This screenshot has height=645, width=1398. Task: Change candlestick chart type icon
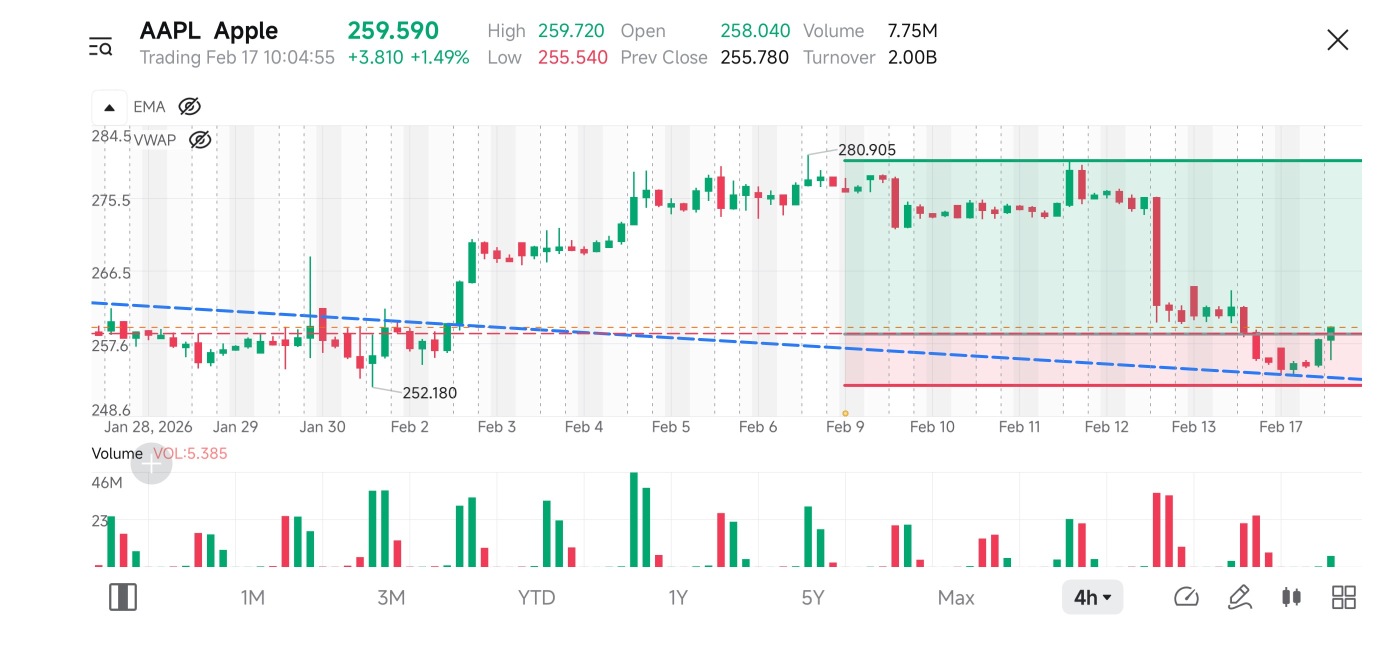[x=1291, y=598]
